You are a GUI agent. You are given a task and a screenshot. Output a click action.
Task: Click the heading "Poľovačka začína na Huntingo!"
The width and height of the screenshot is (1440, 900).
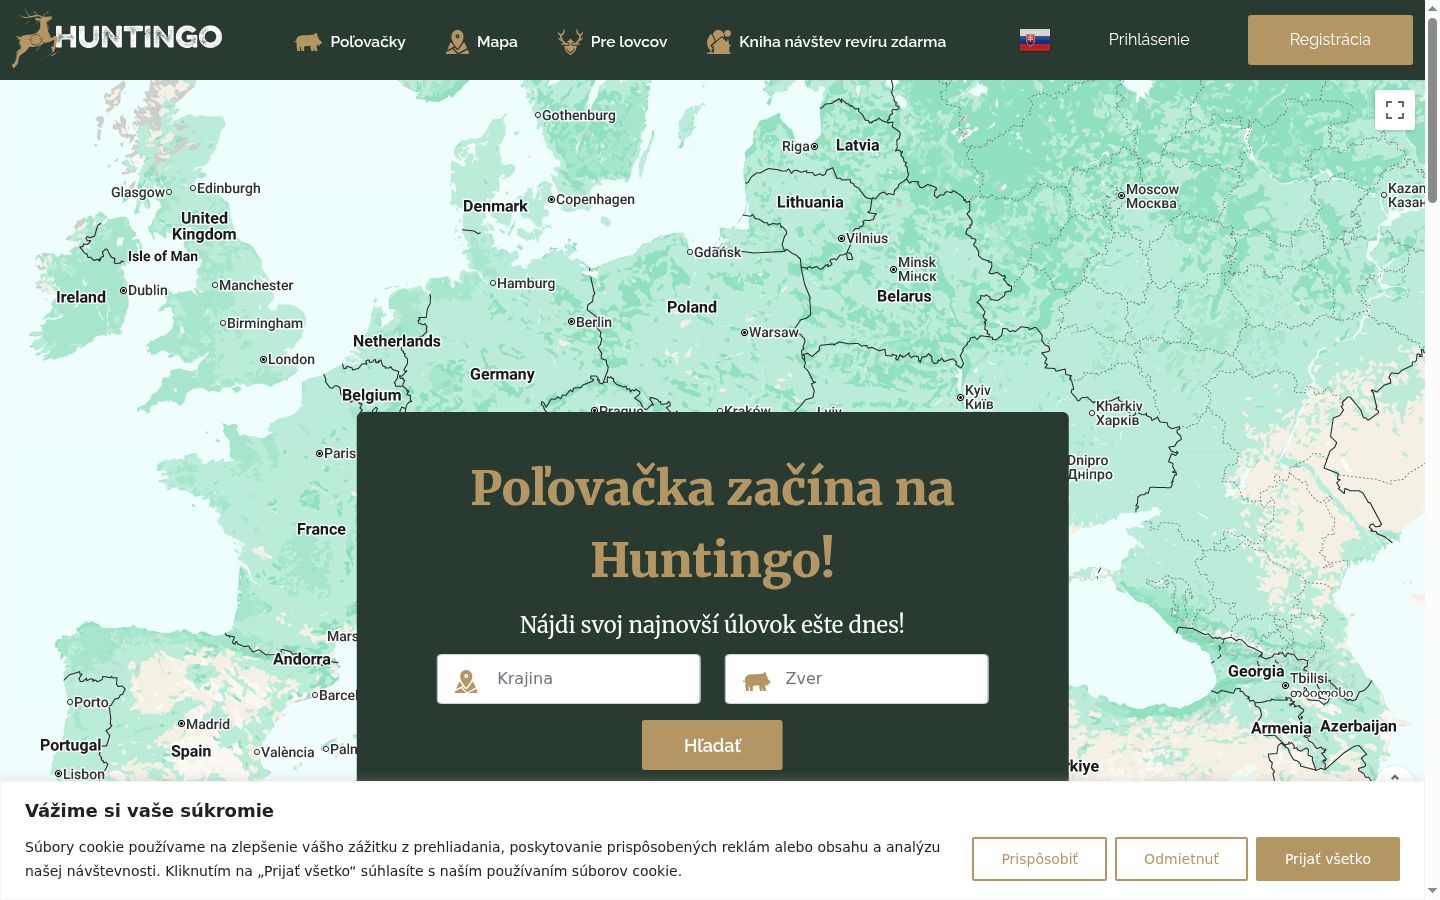(713, 523)
